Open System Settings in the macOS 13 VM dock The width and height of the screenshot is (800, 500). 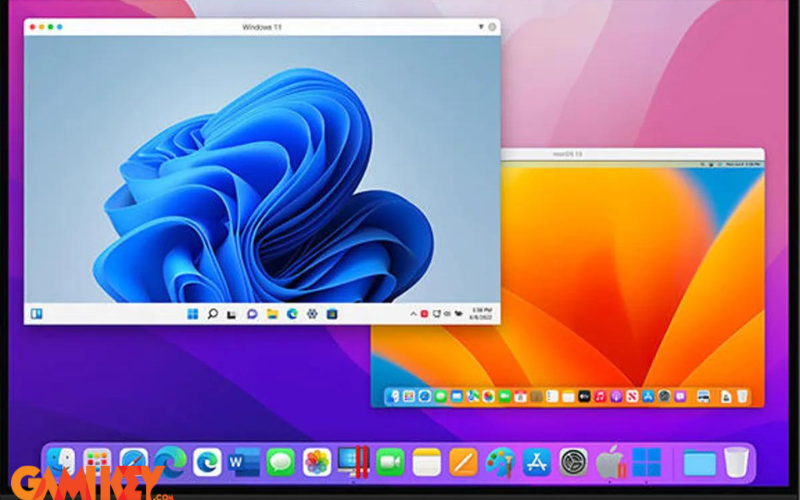click(x=664, y=396)
